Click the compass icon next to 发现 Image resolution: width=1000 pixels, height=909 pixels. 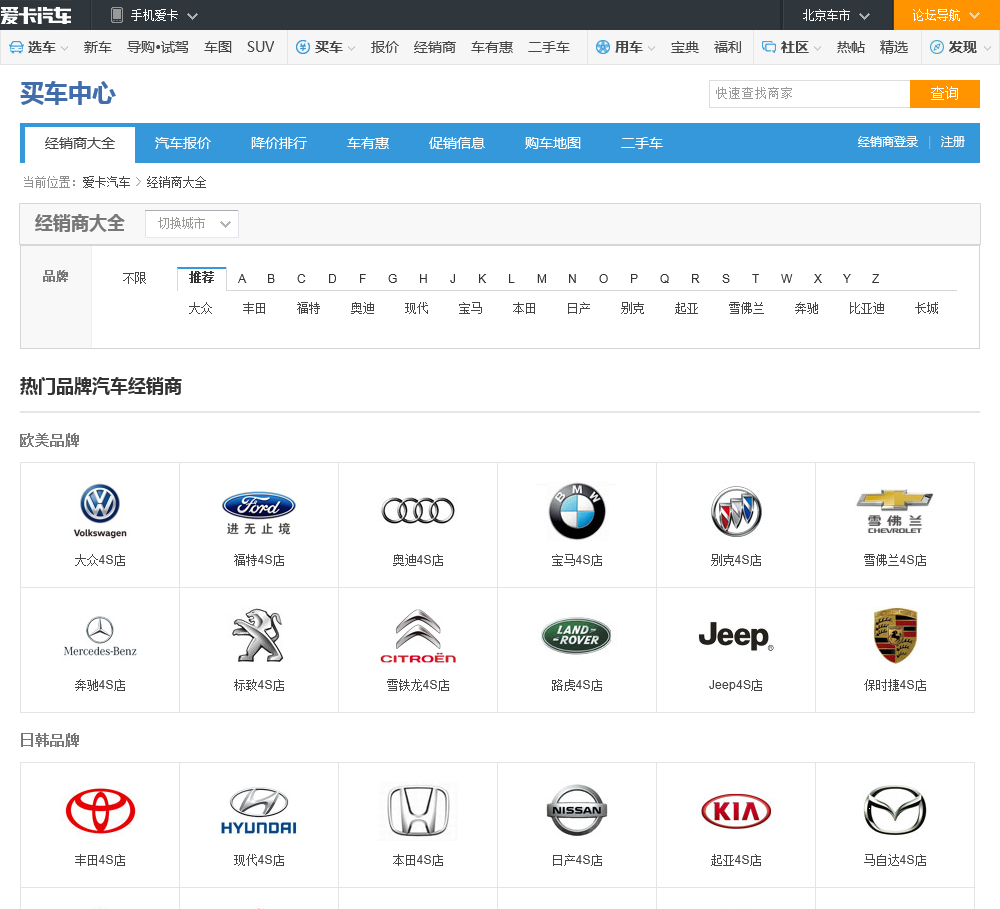(937, 47)
